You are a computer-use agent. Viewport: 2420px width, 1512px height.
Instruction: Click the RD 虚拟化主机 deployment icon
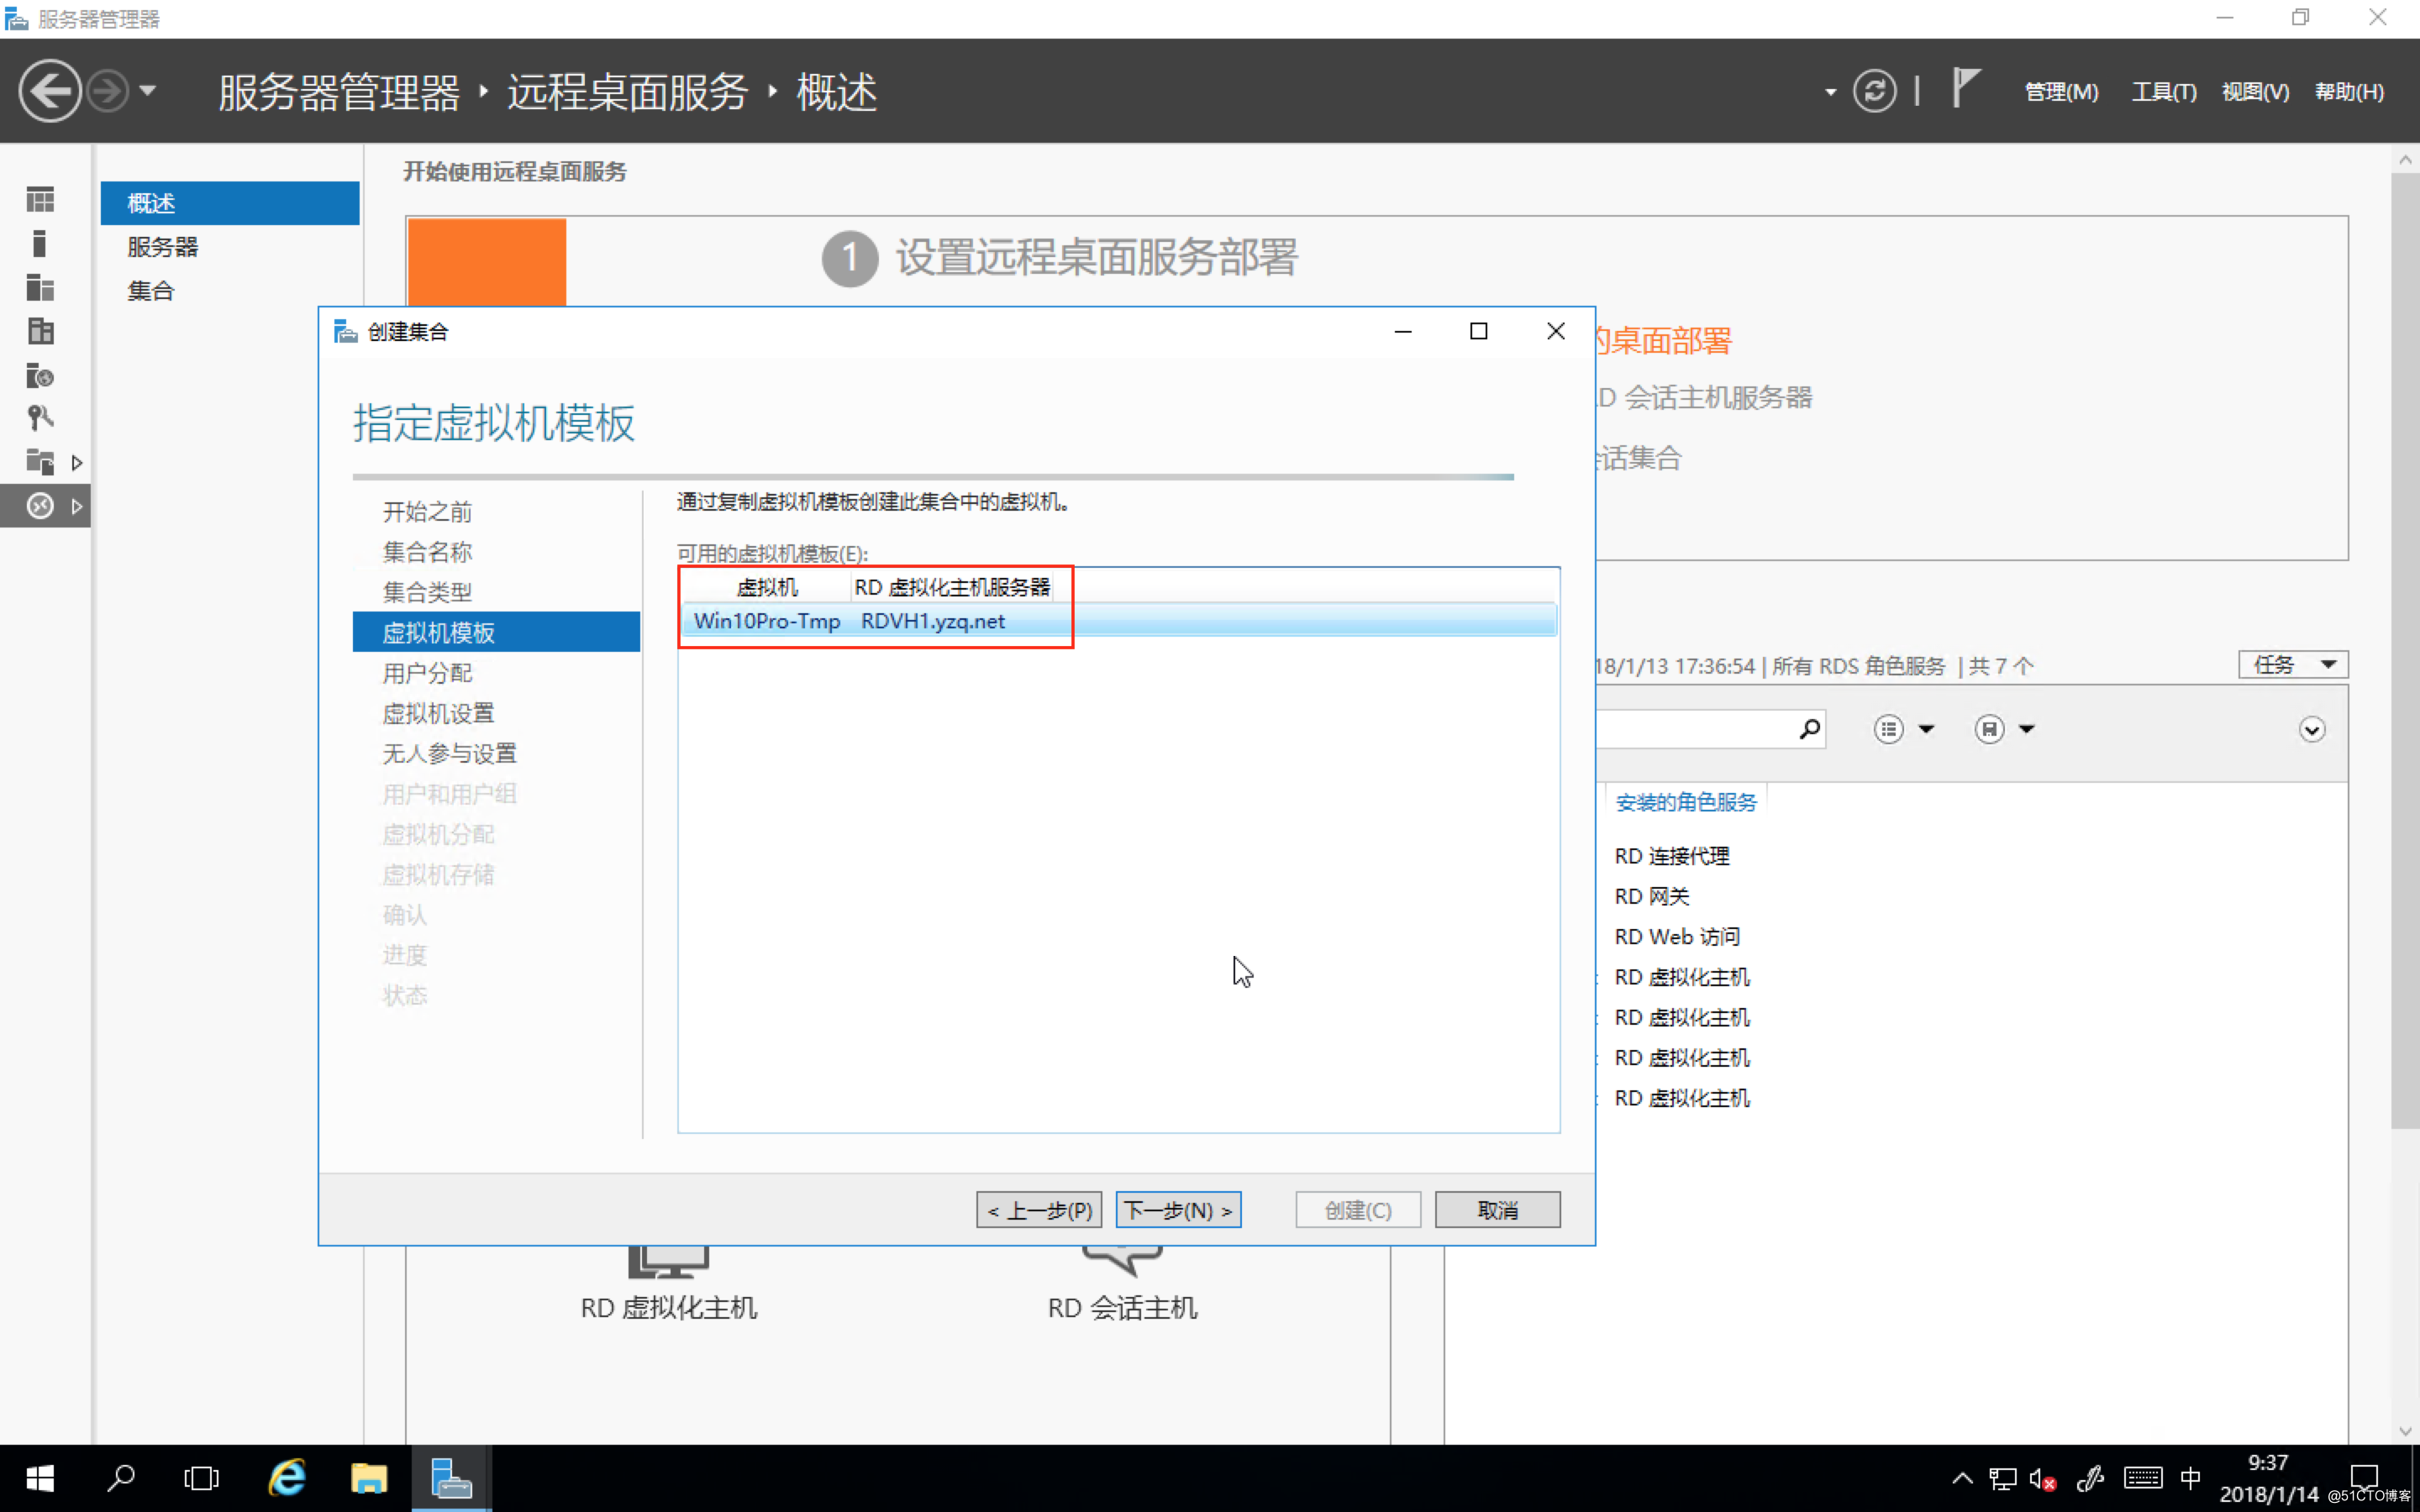[668, 1262]
